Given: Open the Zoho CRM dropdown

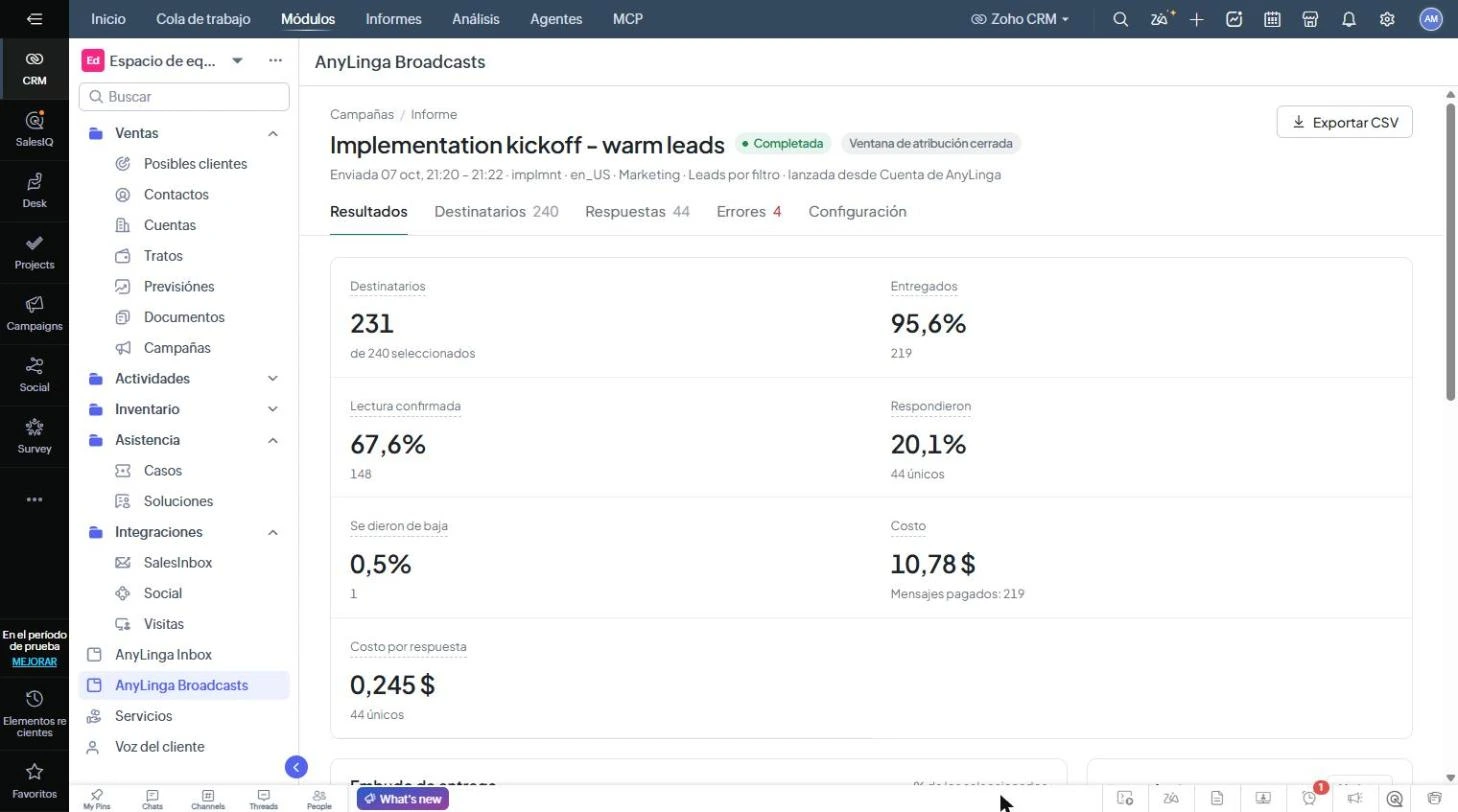Looking at the screenshot, I should pyautogui.click(x=1020, y=19).
